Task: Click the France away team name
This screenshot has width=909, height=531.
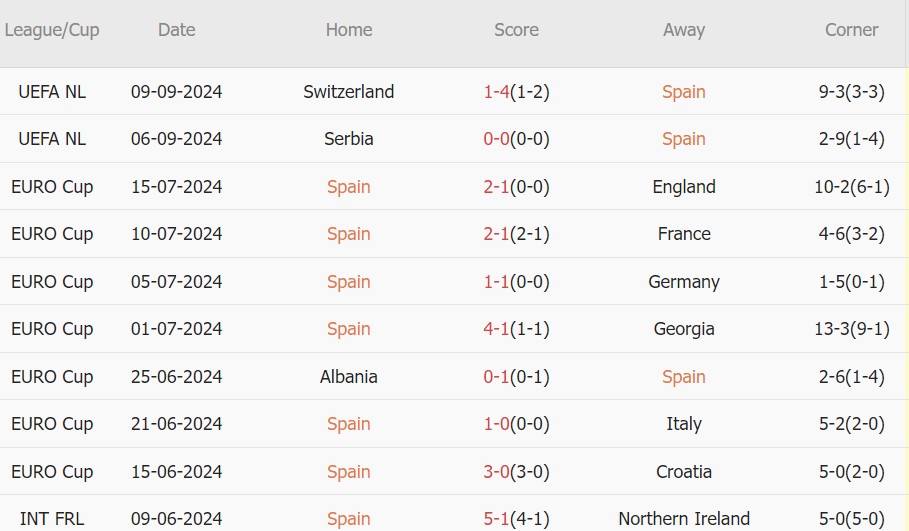Action: (684, 234)
